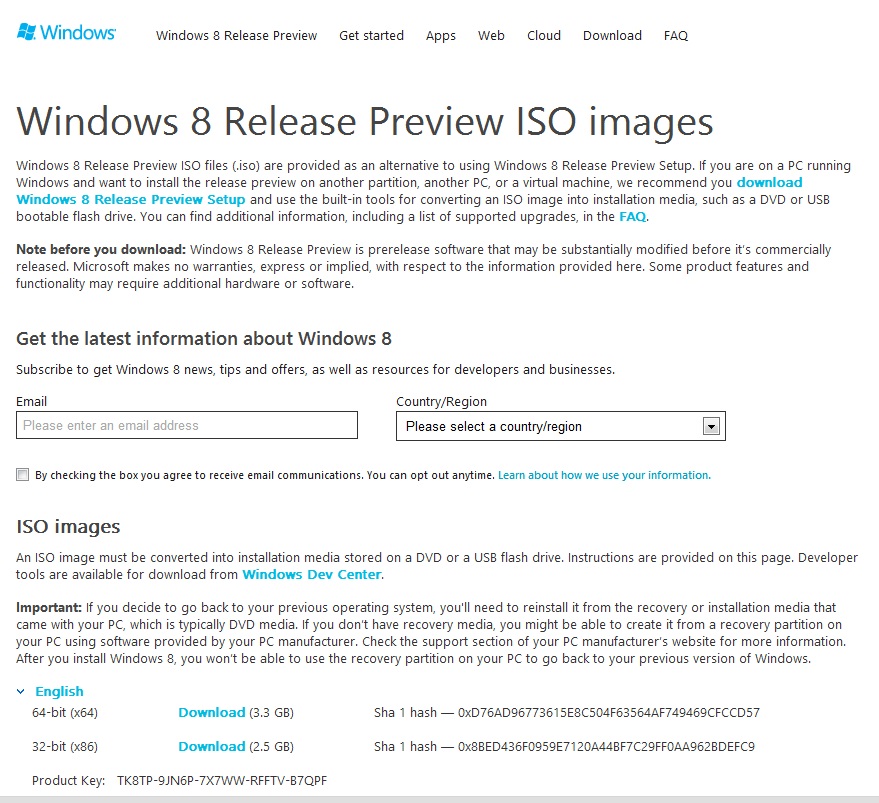The image size is (879, 803).
Task: Click the Email field label
Action: point(31,402)
